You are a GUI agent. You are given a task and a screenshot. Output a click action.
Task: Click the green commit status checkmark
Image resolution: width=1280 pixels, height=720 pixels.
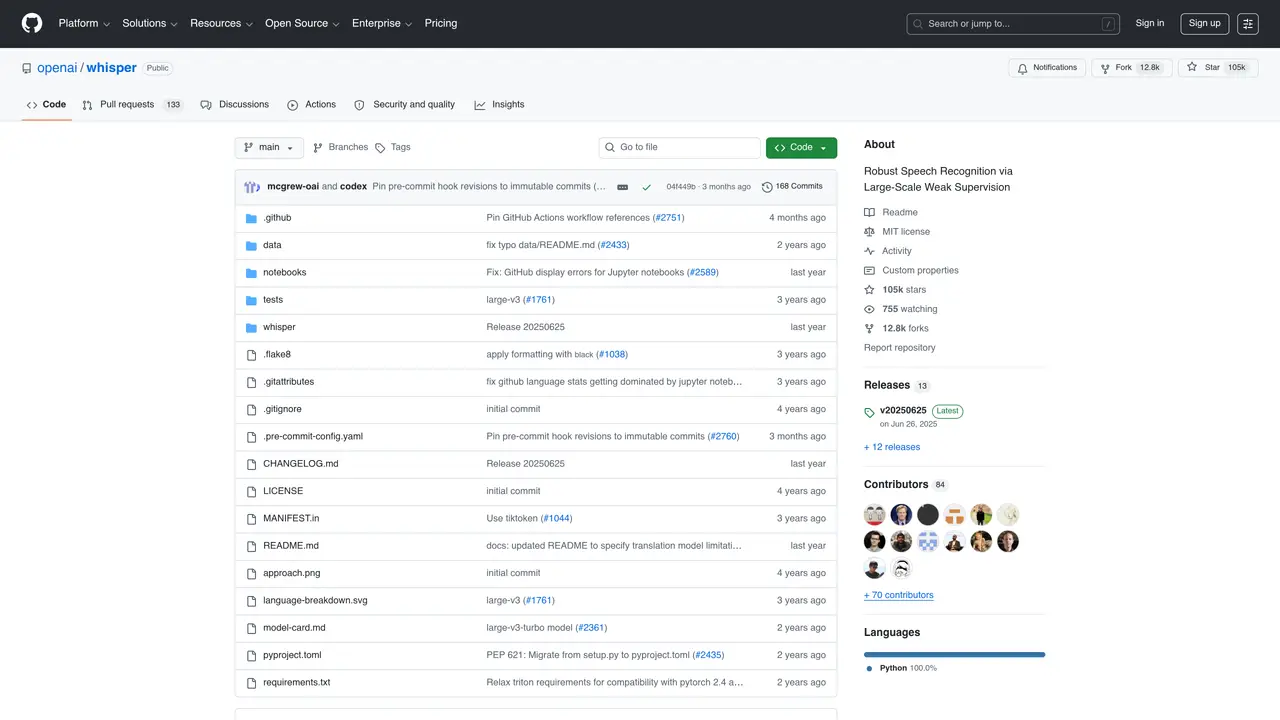tap(646, 187)
